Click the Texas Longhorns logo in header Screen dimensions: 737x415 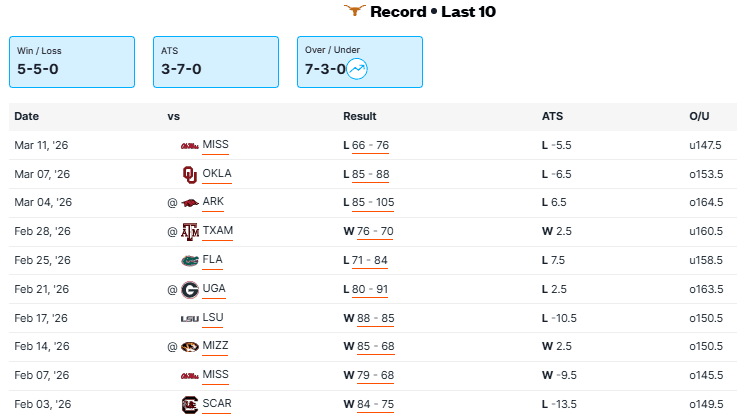352,12
